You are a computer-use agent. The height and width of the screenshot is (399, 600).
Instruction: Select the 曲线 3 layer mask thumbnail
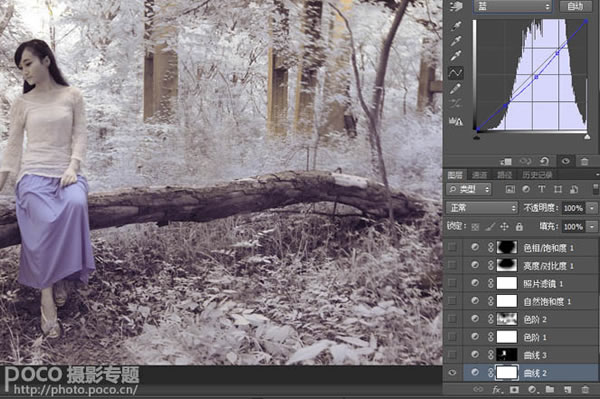(x=507, y=355)
